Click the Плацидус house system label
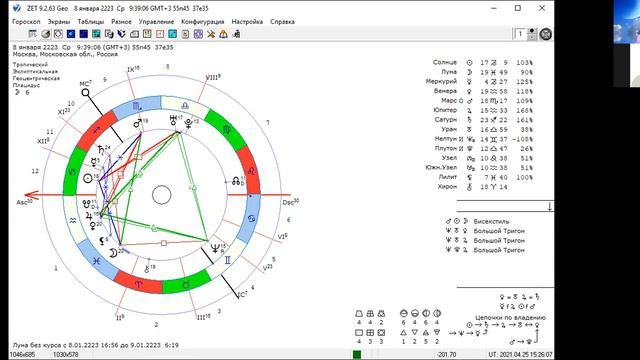Screen dimensions: 640x360 26,85
